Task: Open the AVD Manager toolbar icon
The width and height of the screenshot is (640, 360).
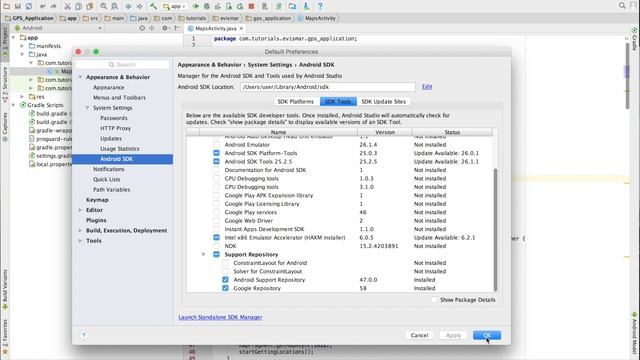Action: click(x=265, y=6)
